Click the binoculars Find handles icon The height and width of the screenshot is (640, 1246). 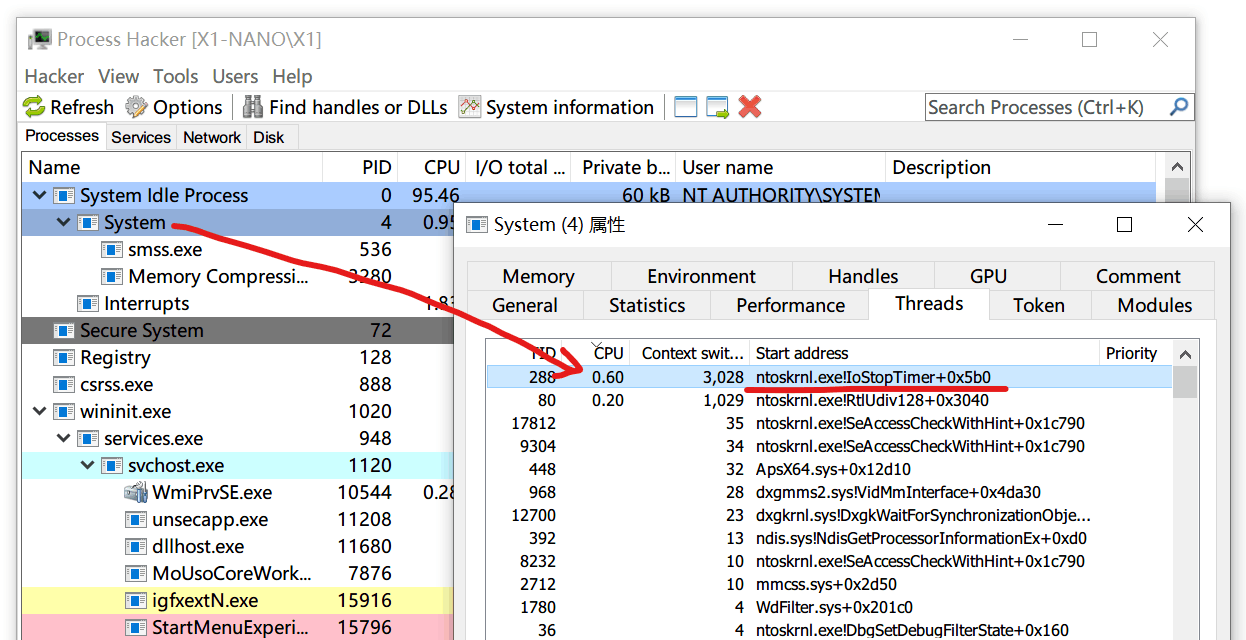(x=253, y=107)
